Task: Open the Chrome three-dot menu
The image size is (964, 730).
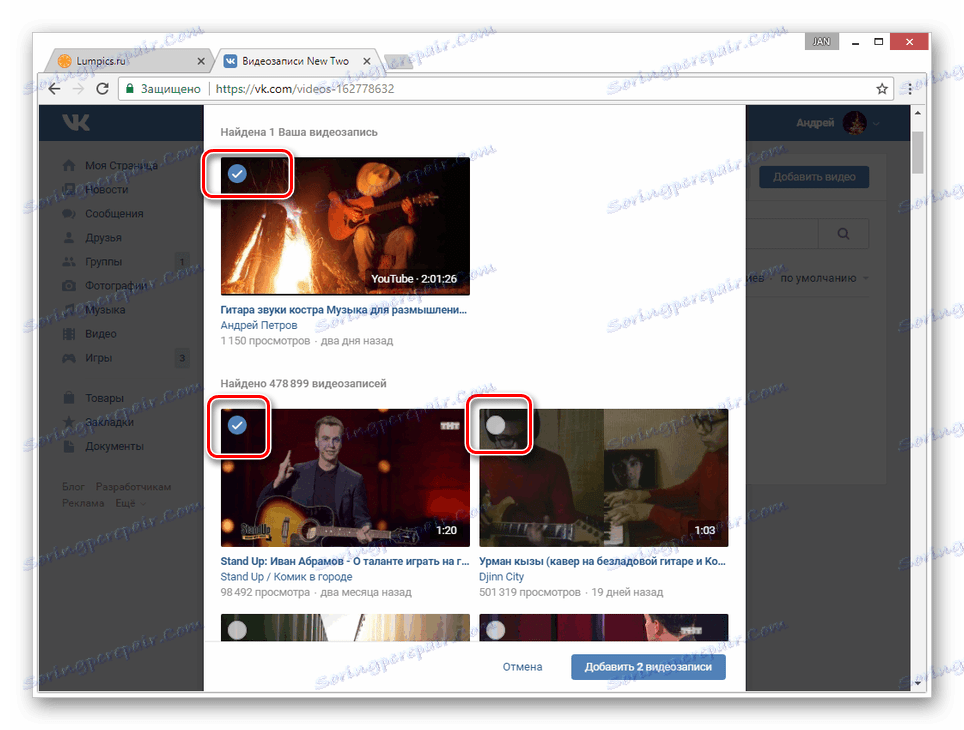Action: 910,89
